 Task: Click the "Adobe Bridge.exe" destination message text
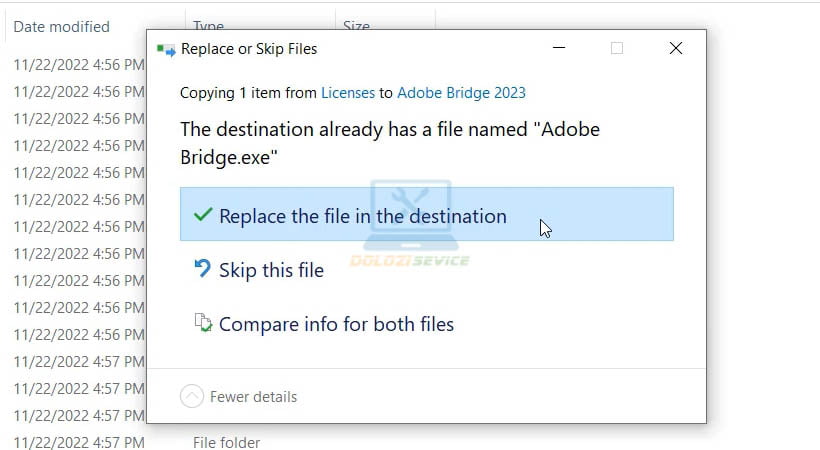coord(390,143)
